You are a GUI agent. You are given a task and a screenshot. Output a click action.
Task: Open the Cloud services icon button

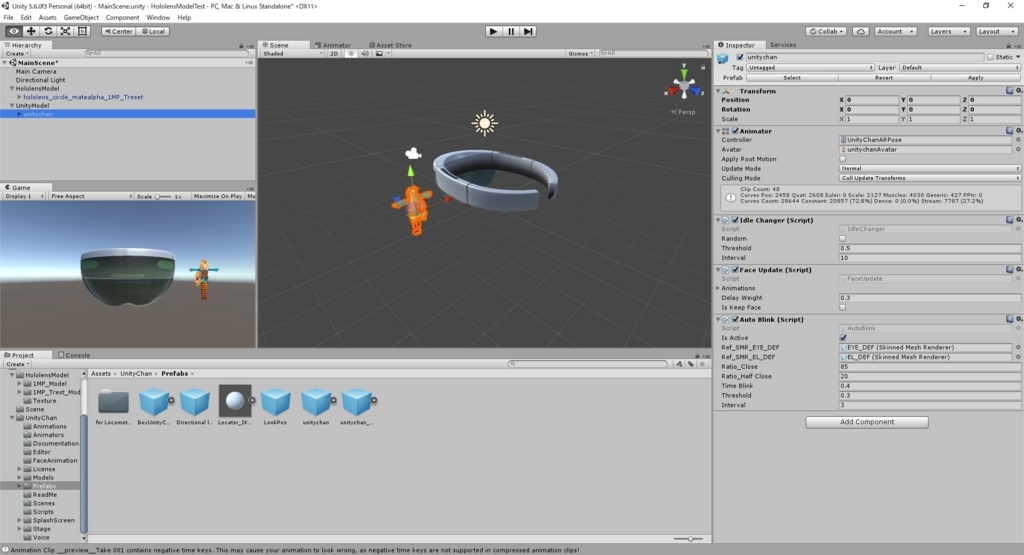point(861,31)
